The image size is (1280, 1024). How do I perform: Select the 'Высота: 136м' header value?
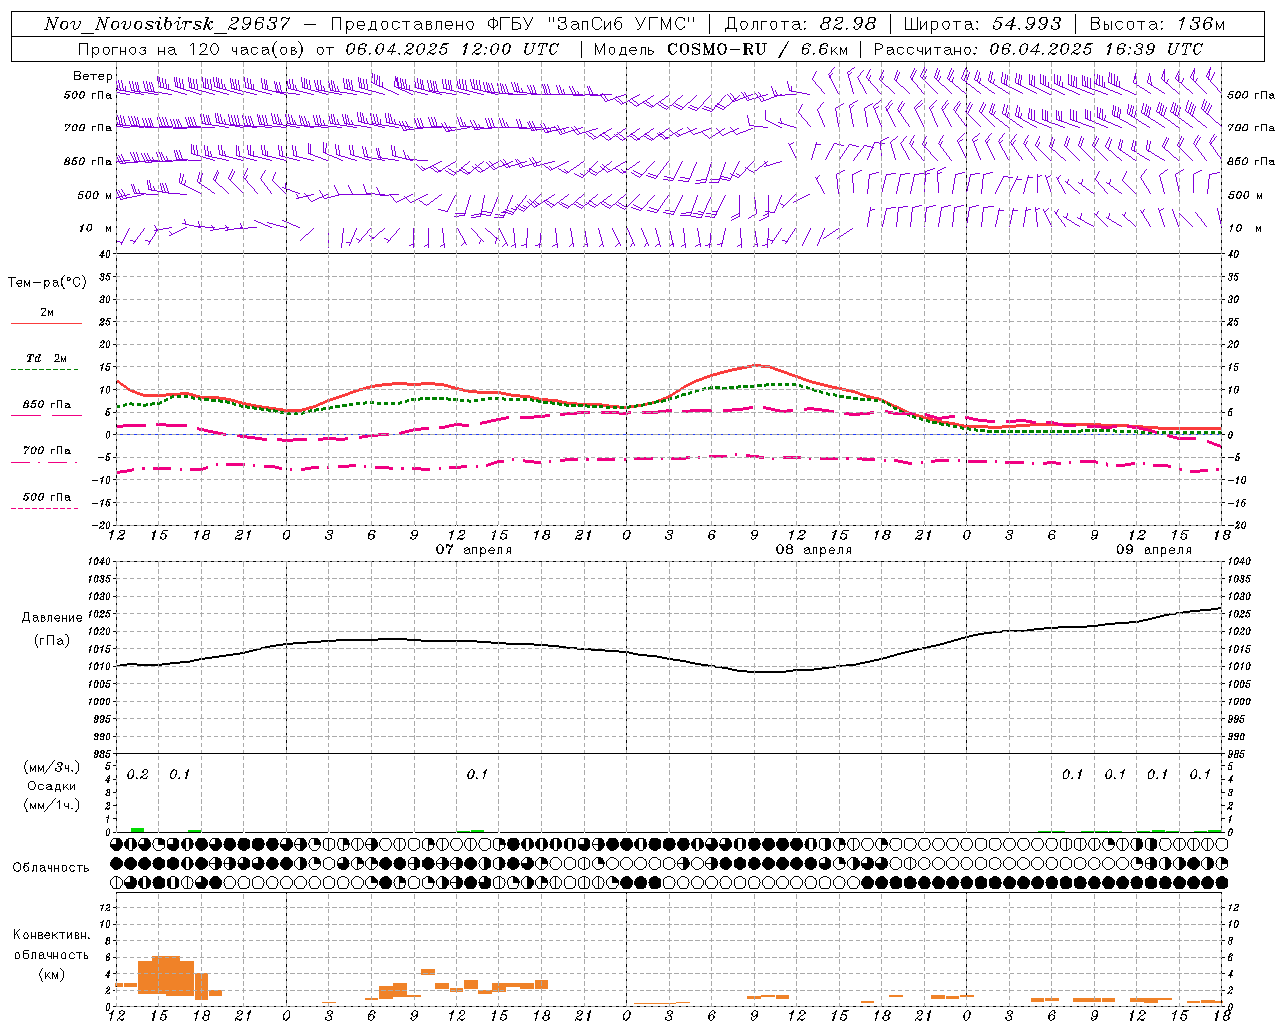(x=1157, y=23)
